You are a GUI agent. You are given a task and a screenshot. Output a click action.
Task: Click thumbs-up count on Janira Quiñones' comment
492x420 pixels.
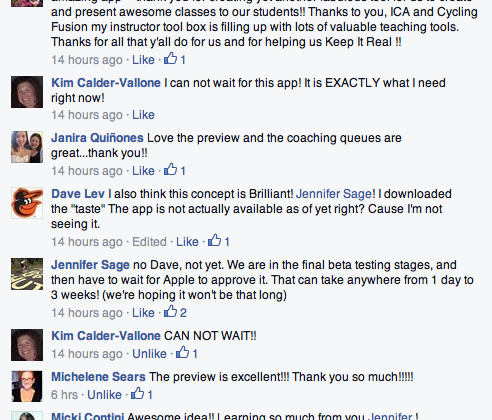(x=183, y=171)
